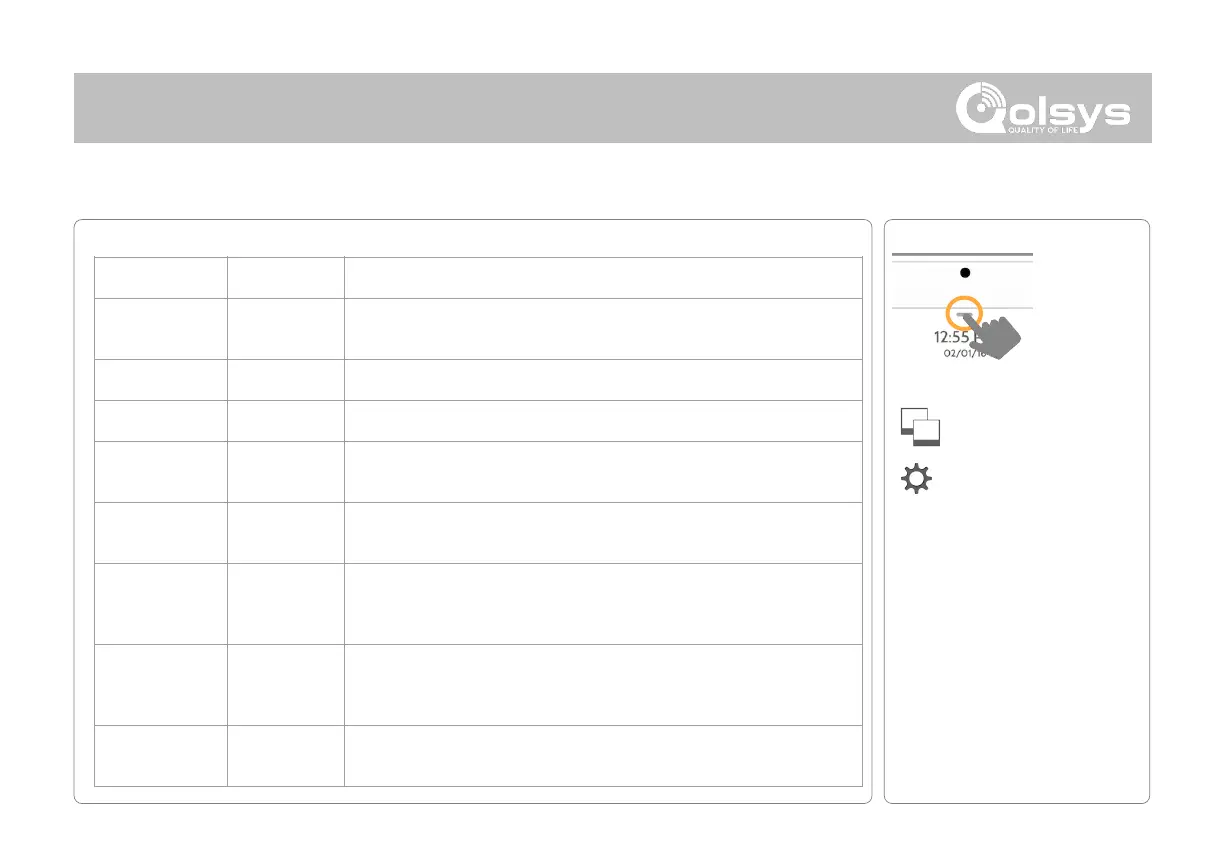Screen dimensions: 1224x864
Task: Select the wide cell directly below the header
Action: 602,328
